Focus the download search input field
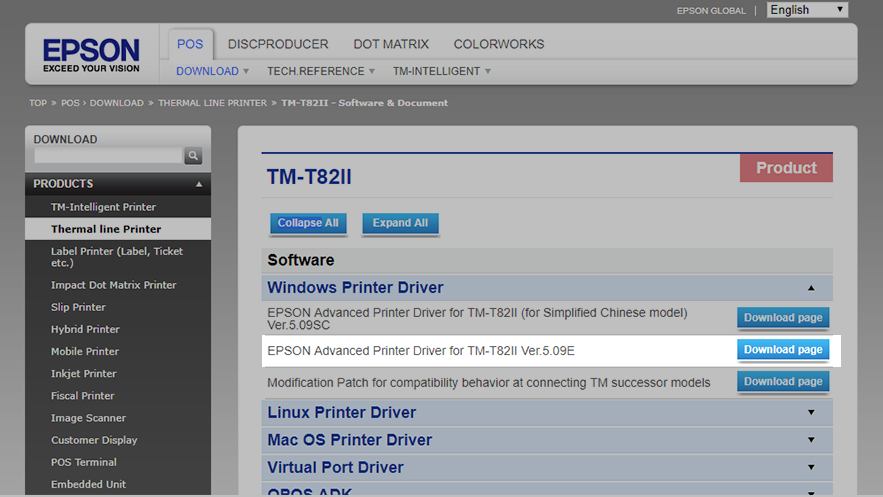This screenshot has height=497, width=883. tap(108, 155)
